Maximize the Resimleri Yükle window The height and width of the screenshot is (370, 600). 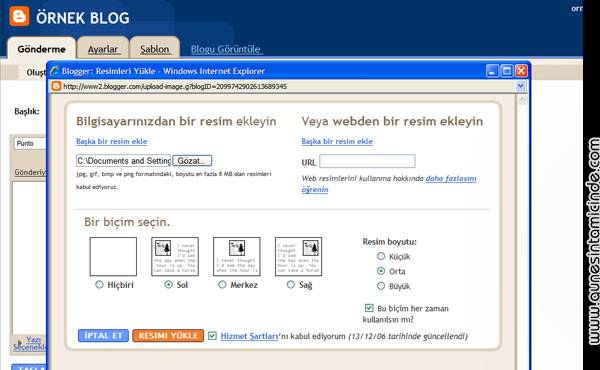click(x=507, y=71)
